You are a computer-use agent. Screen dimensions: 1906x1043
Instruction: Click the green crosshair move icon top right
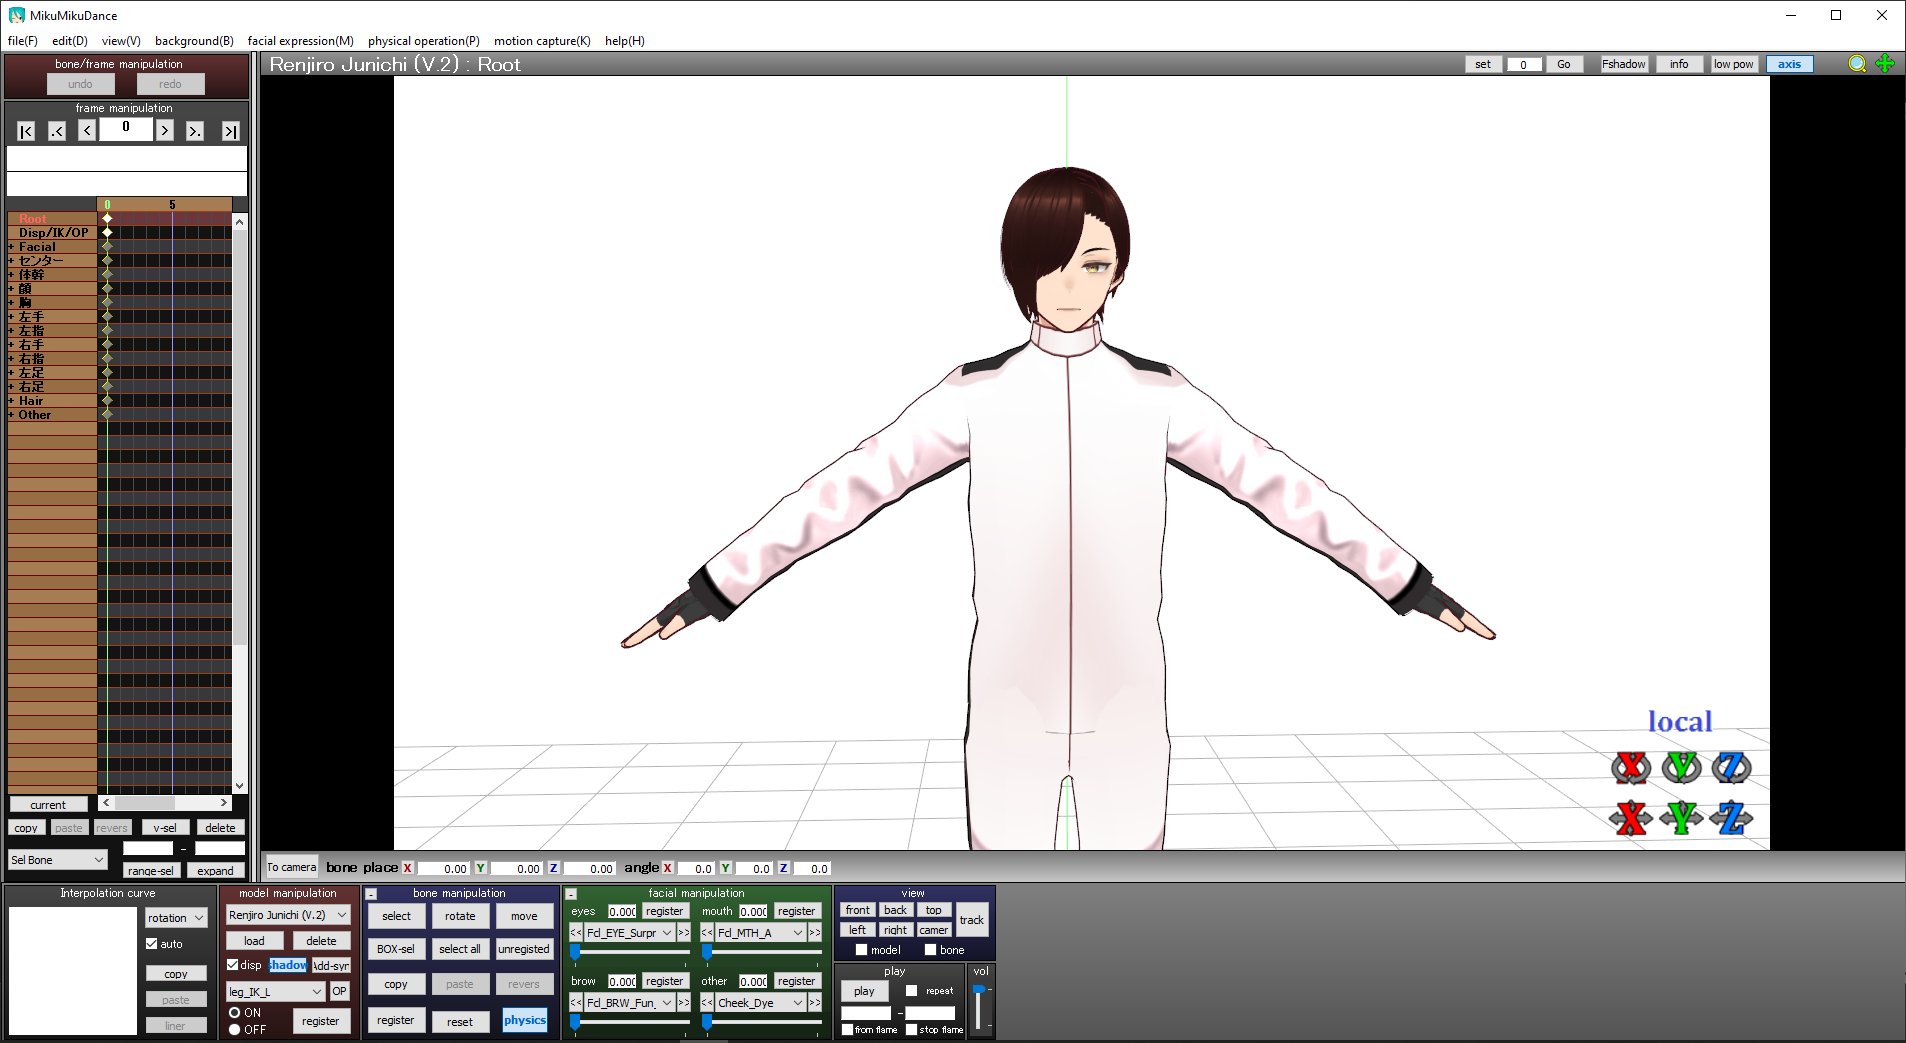pyautogui.click(x=1884, y=63)
